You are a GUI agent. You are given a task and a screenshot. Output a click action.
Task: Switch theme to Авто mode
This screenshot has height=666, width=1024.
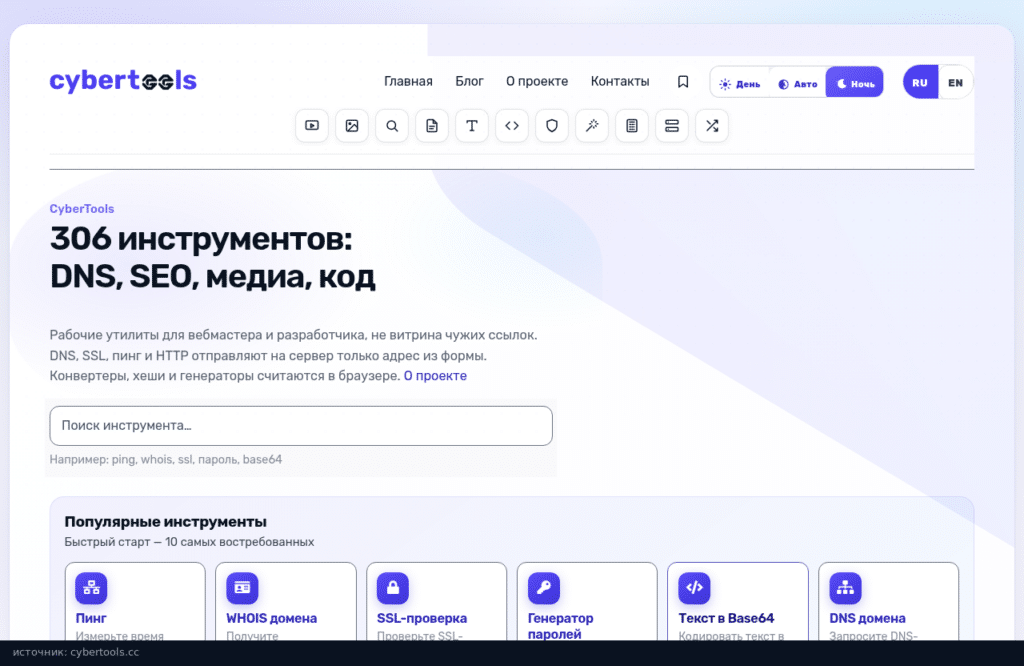click(797, 84)
